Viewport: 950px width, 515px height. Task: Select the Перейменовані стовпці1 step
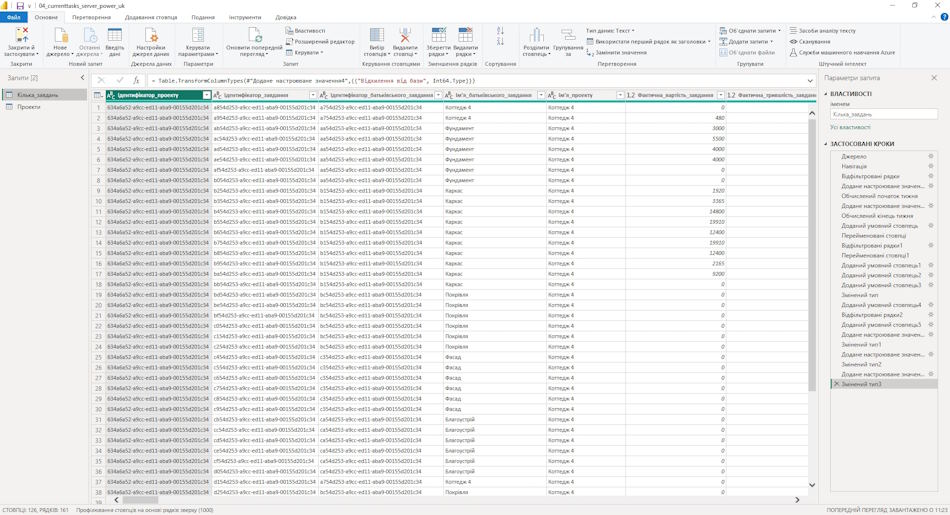pos(884,255)
